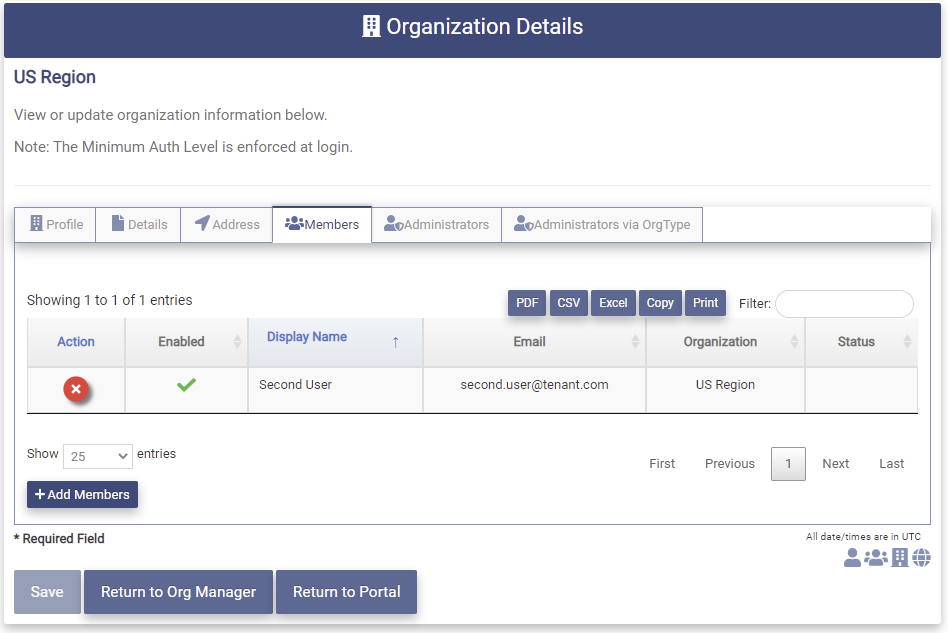Sort table by Organization column
This screenshot has height=633, width=948.
pos(726,342)
